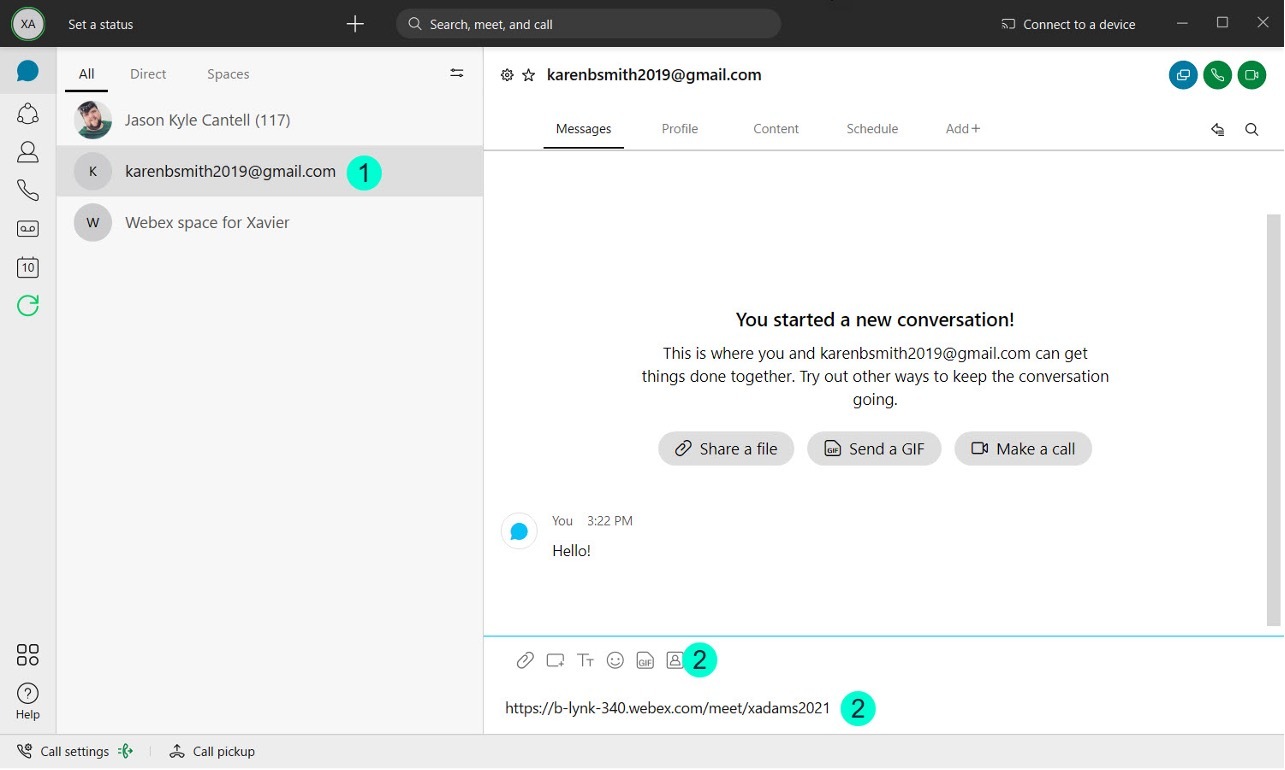
Task: Click the Search, meet, and call field
Action: click(589, 24)
